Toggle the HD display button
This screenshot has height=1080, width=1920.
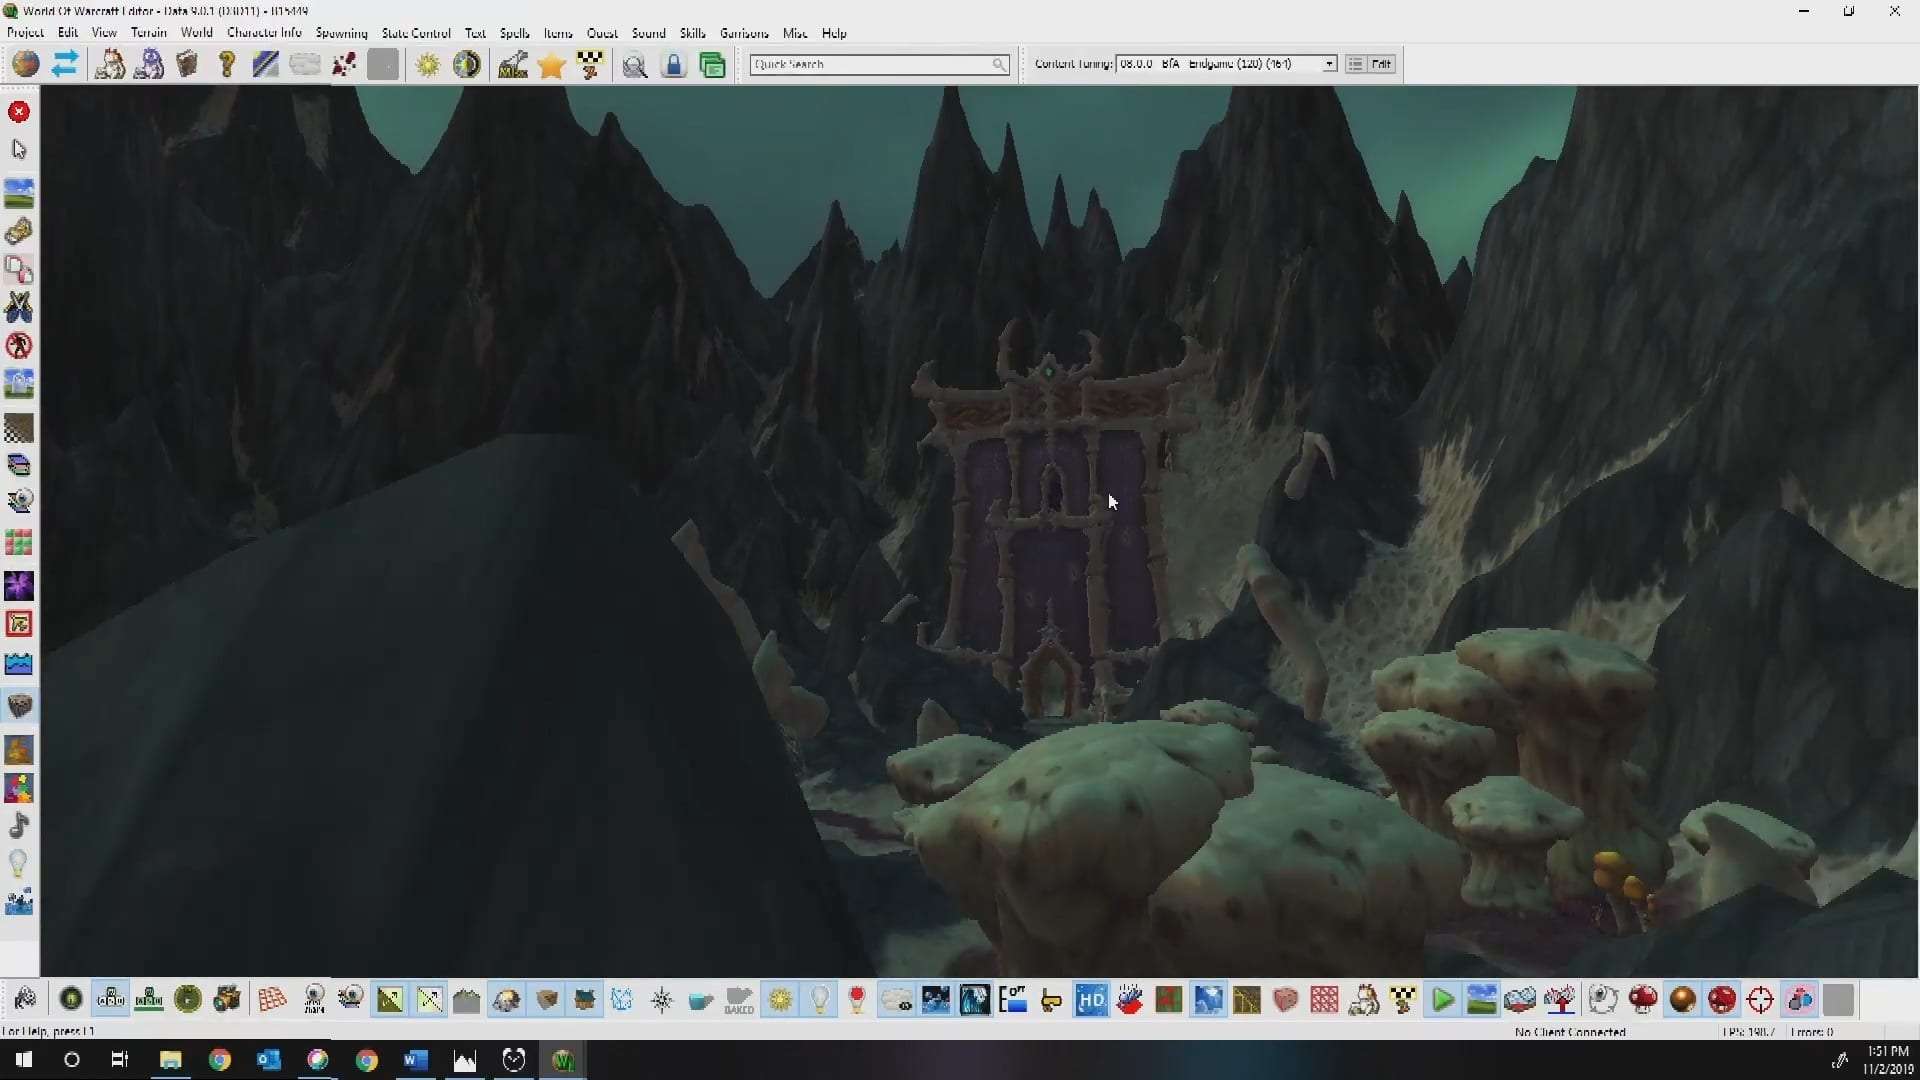coord(1091,1000)
